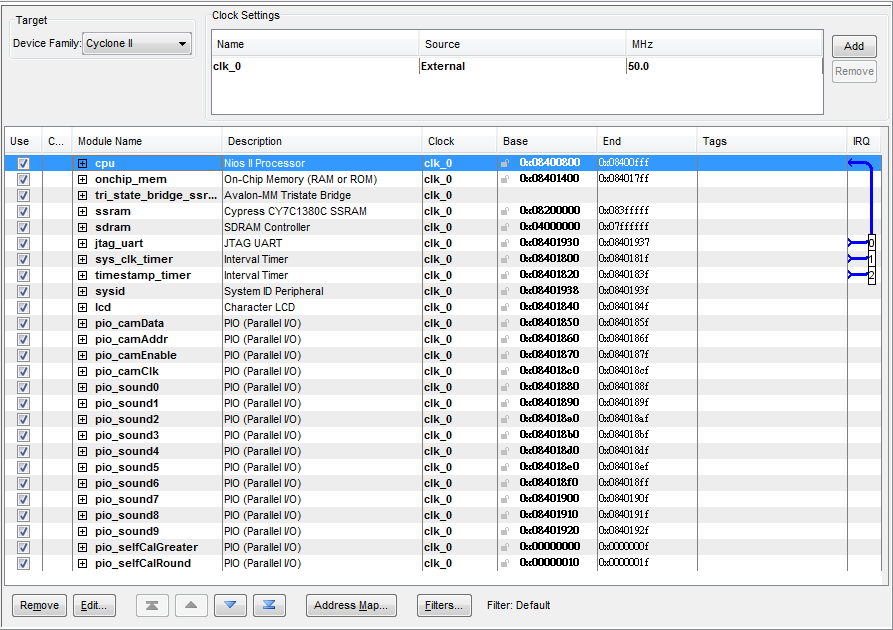Click the blue move-to-bottom arrow button

pos(269,606)
